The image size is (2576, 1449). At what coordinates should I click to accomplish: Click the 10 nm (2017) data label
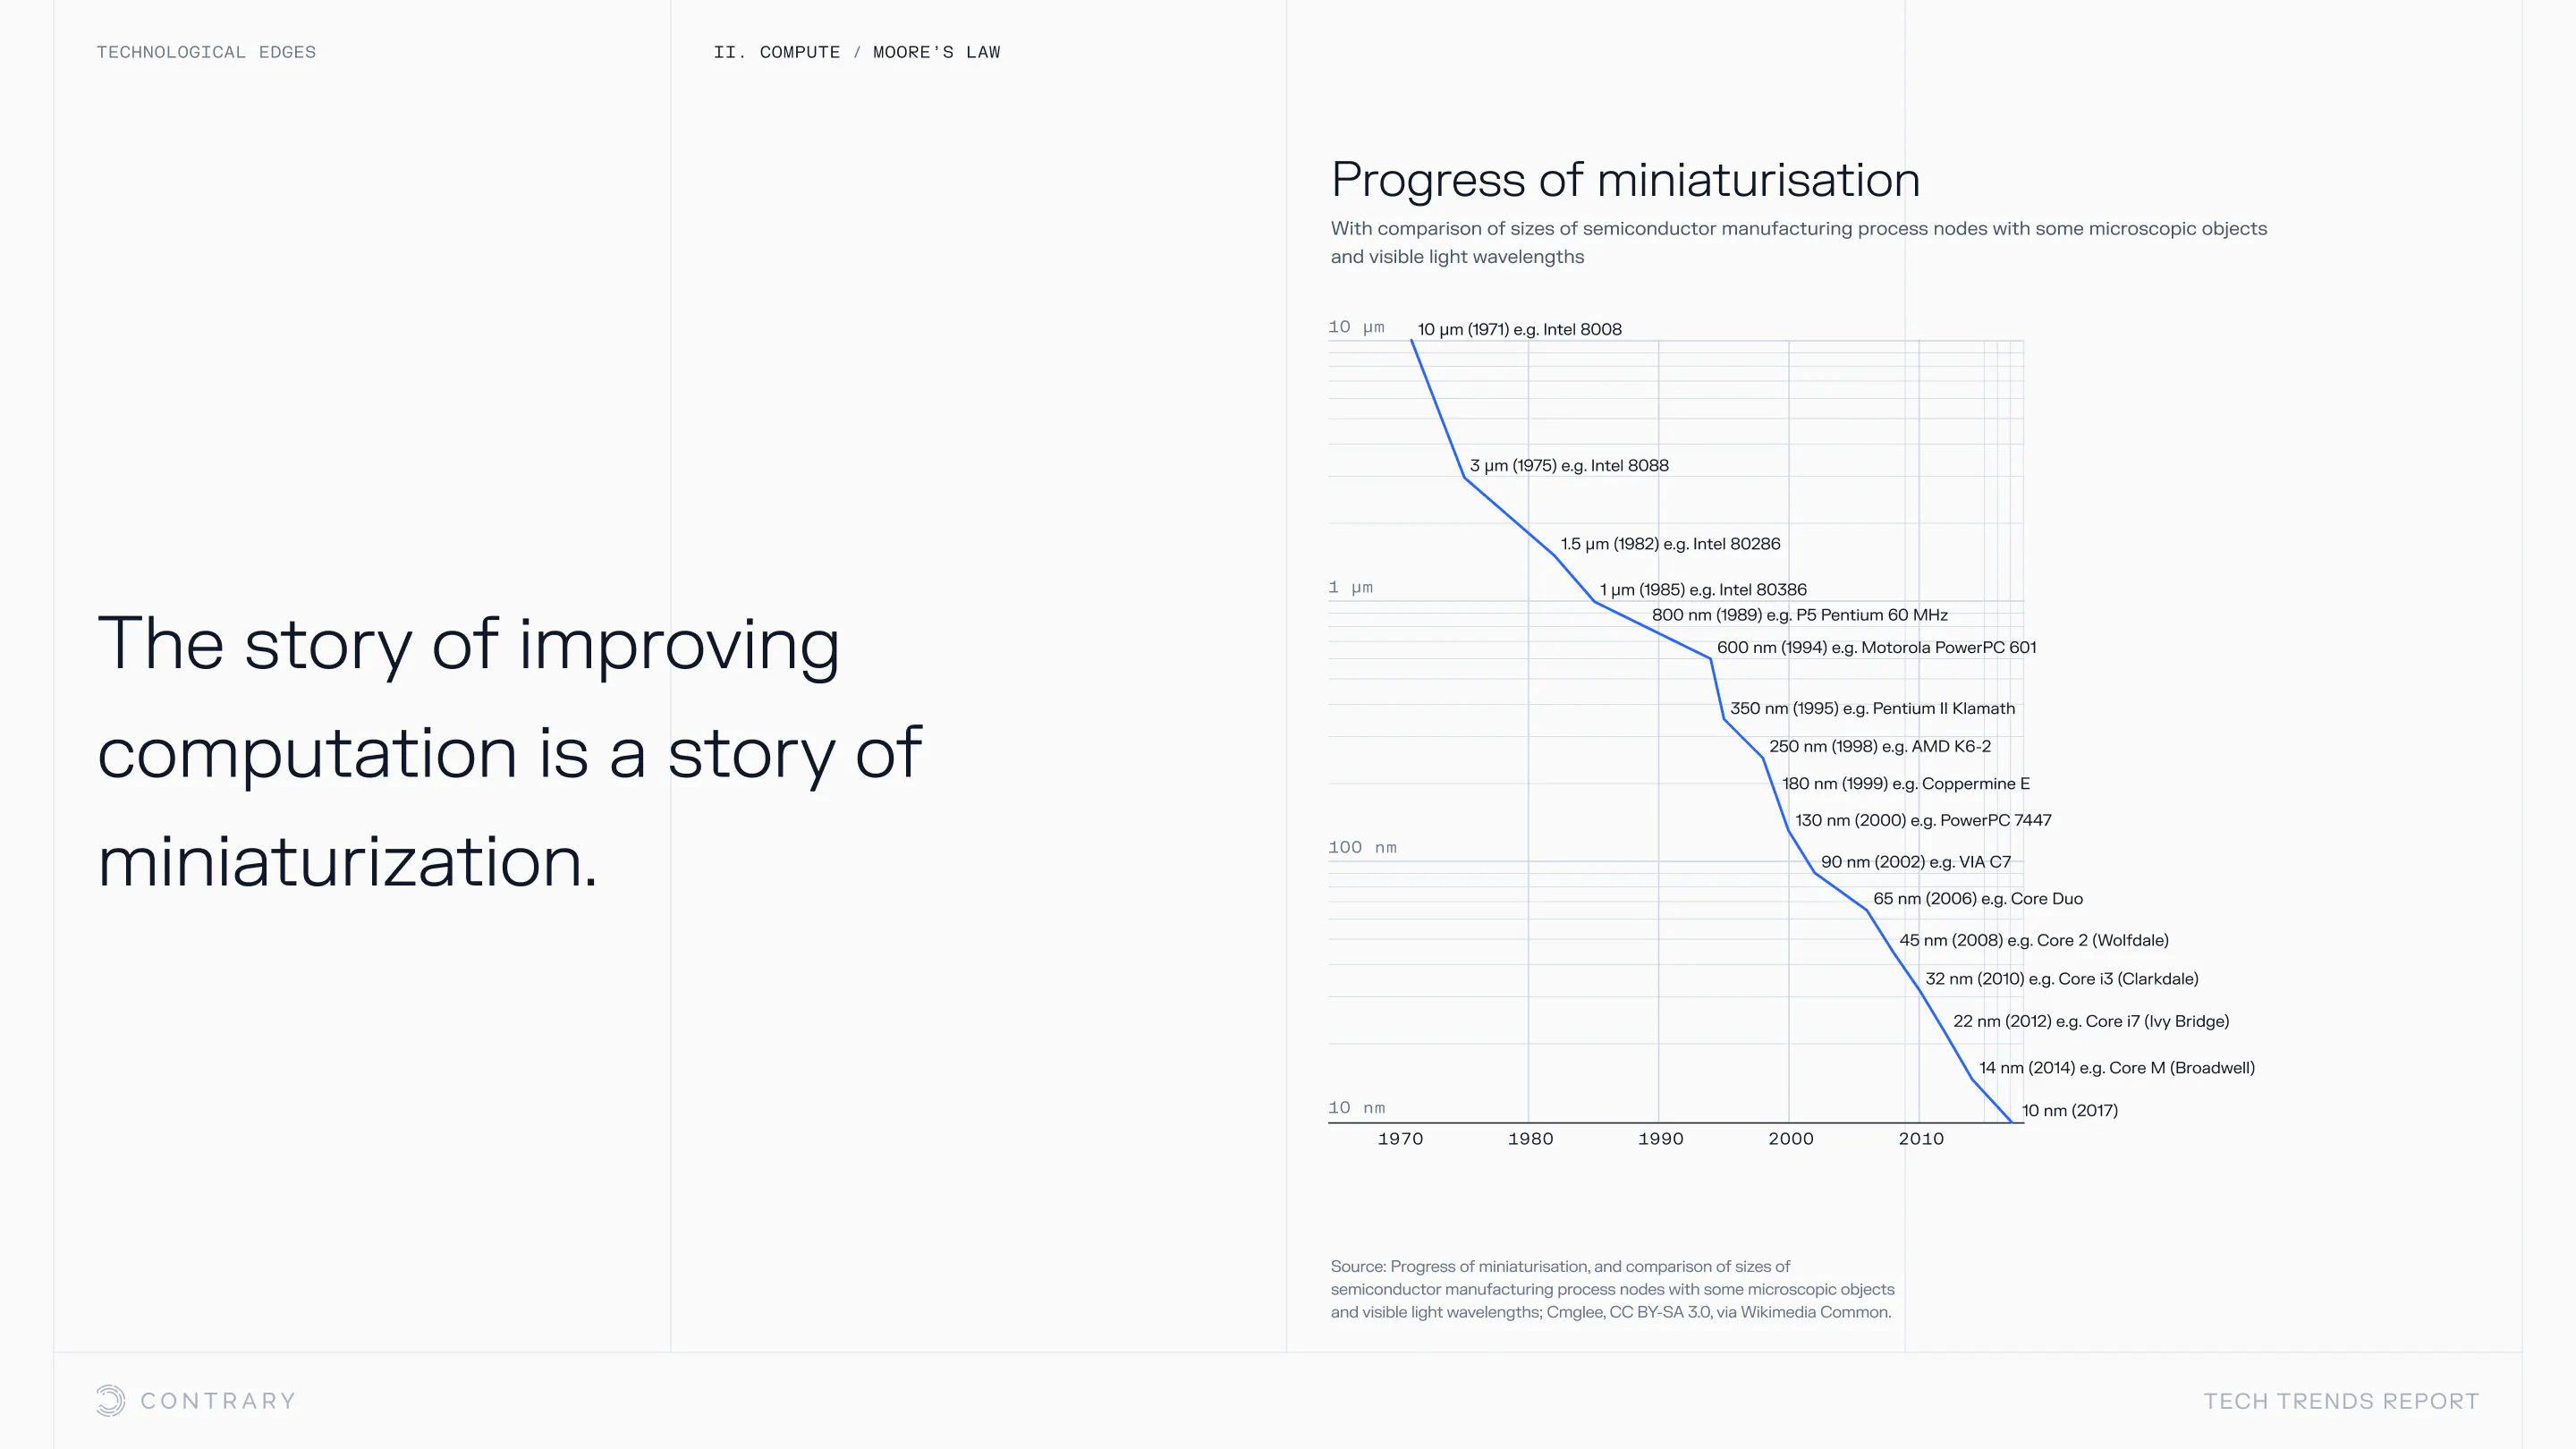click(x=2069, y=1110)
